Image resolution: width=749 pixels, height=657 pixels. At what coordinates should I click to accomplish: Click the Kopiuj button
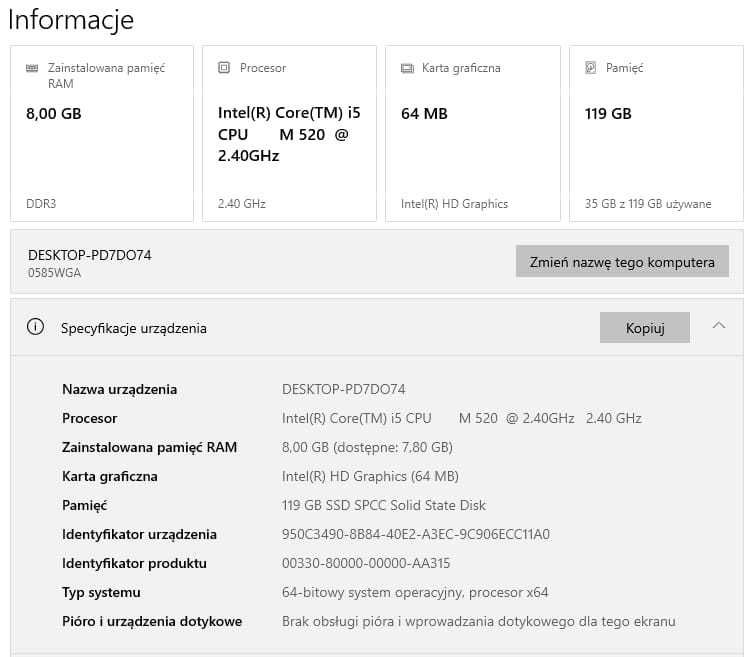point(645,328)
